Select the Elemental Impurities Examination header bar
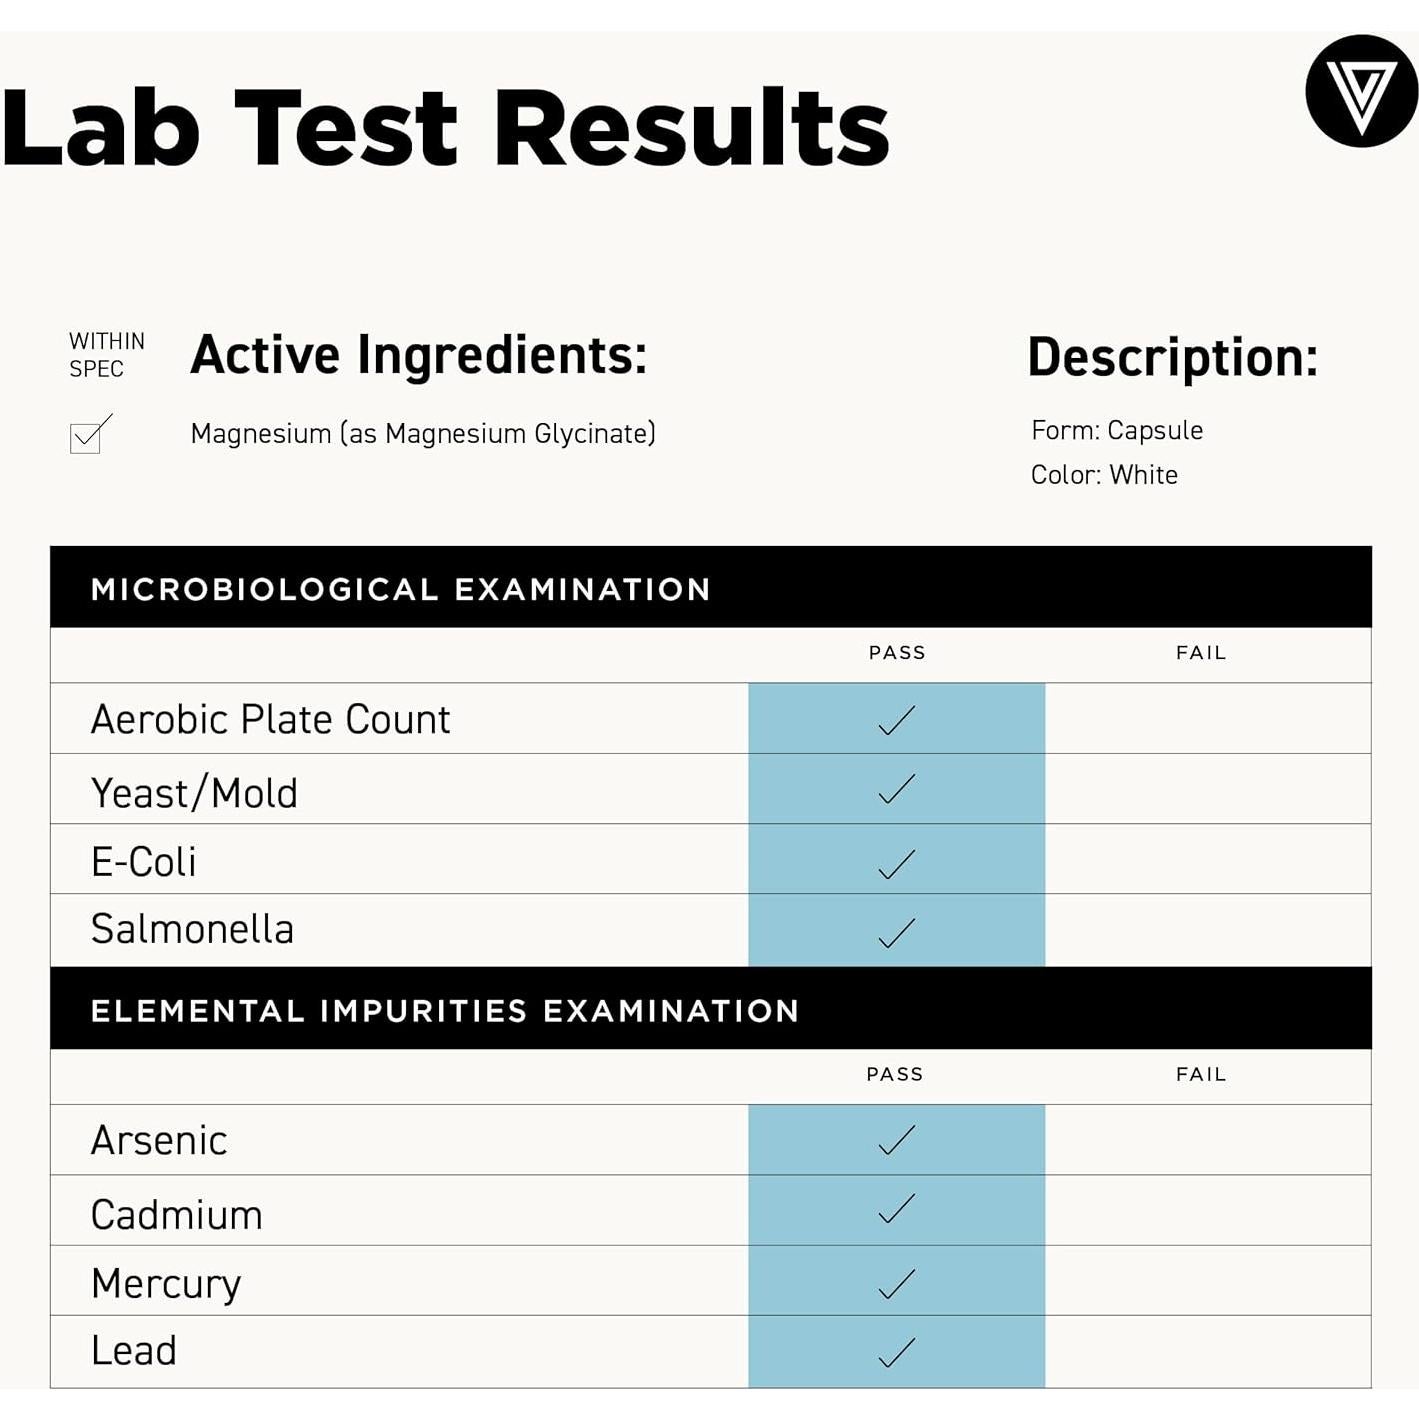This screenshot has height=1419, width=1419. coord(710,1010)
